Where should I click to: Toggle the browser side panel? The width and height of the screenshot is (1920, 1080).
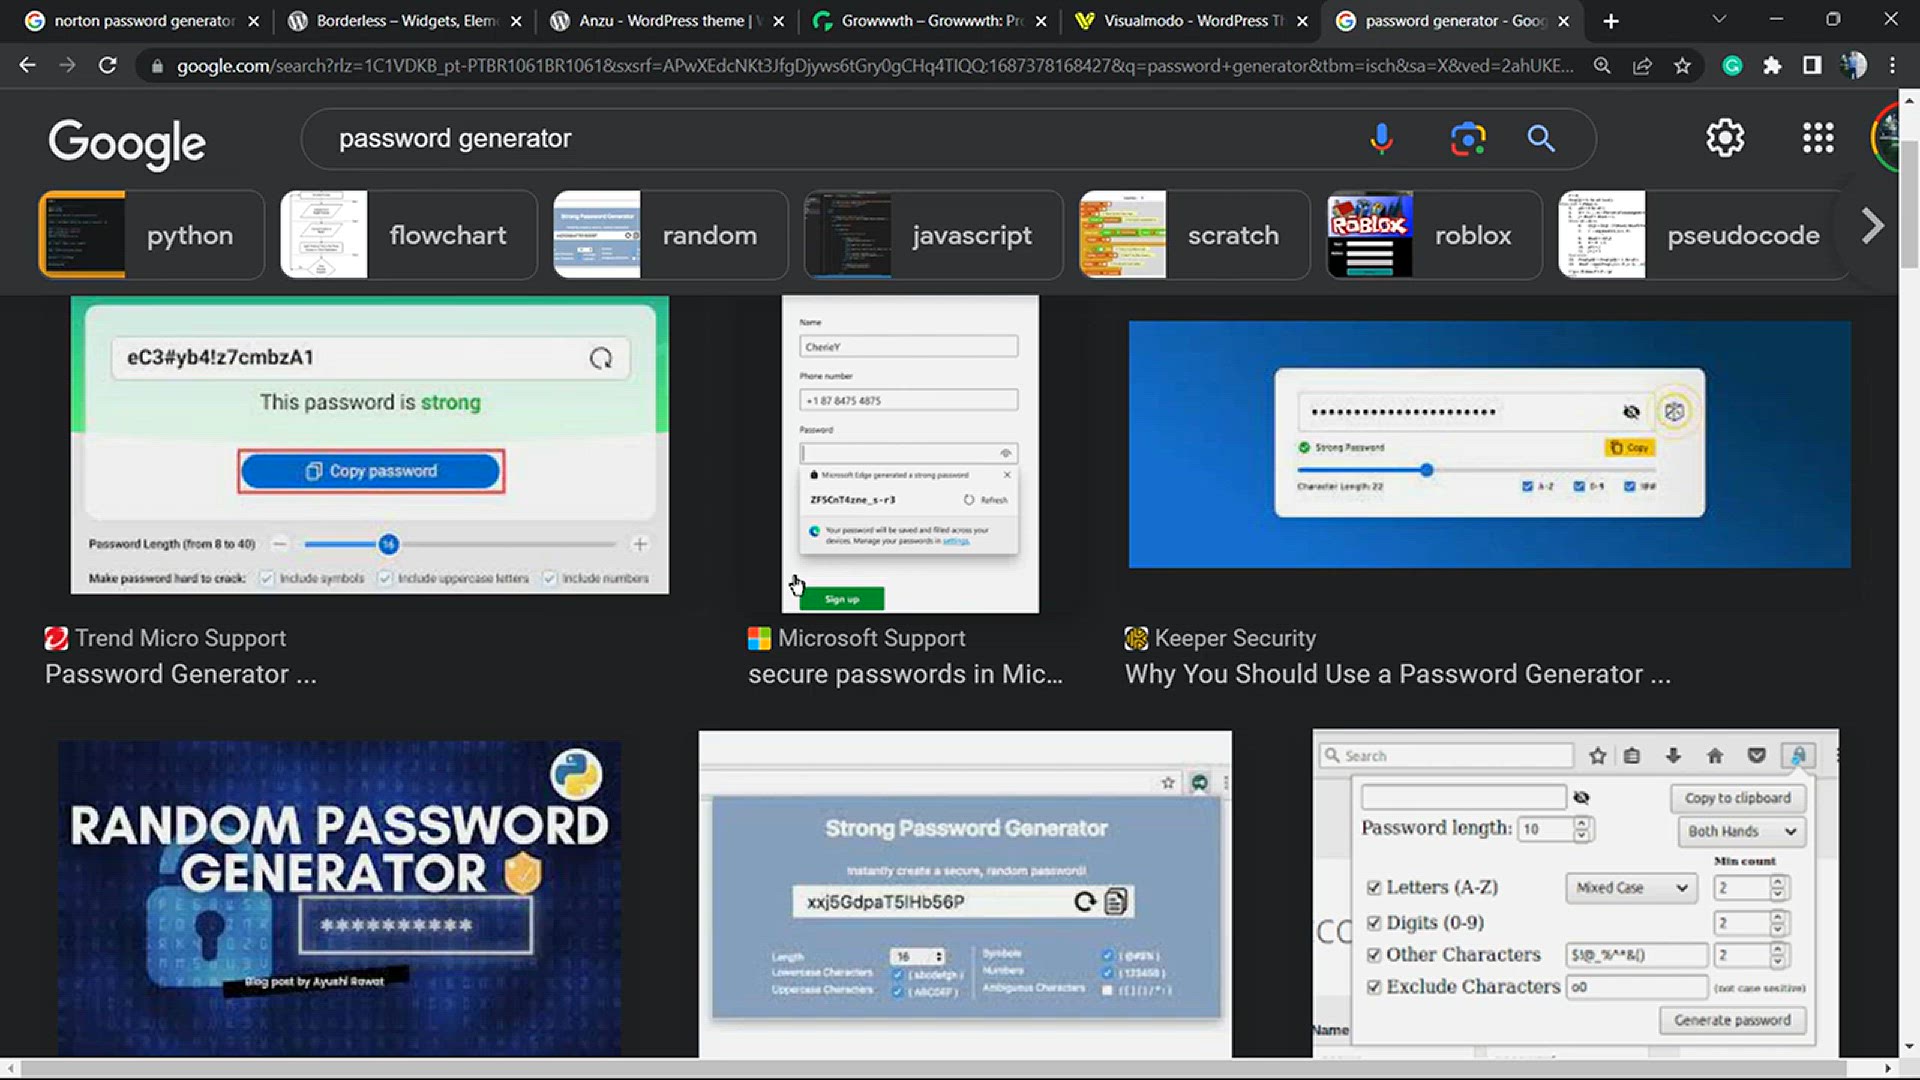click(x=1812, y=65)
